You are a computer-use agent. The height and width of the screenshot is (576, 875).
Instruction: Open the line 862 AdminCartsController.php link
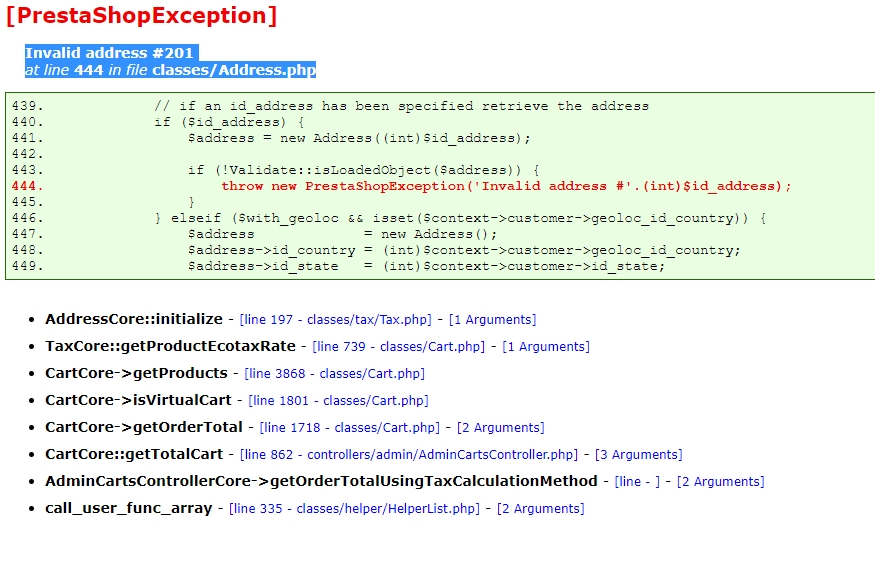pyautogui.click(x=409, y=454)
